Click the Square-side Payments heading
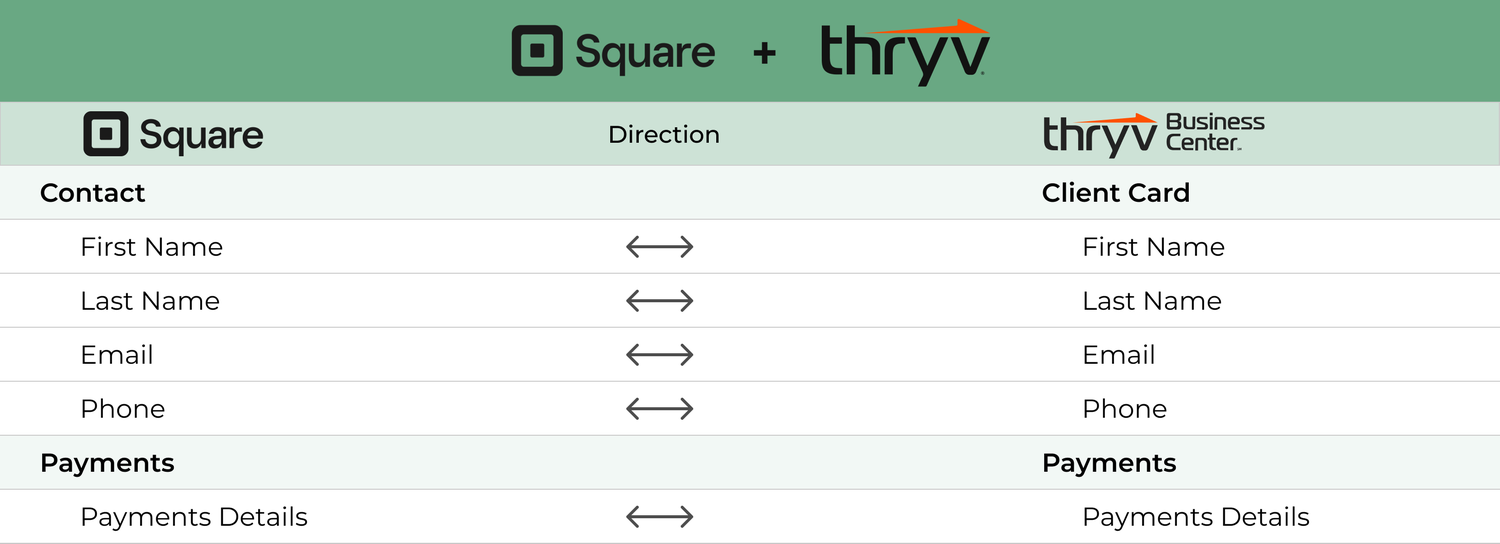The image size is (1500, 544). 107,463
